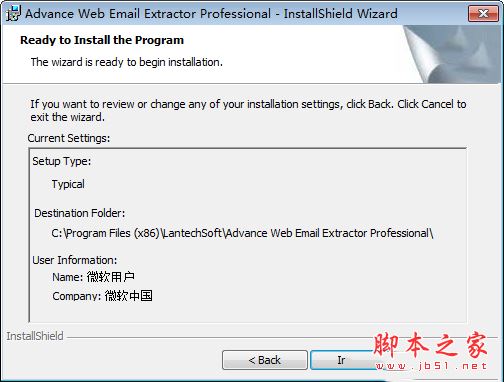The image size is (504, 382).
Task: Go back with the < Back button
Action: [265, 360]
